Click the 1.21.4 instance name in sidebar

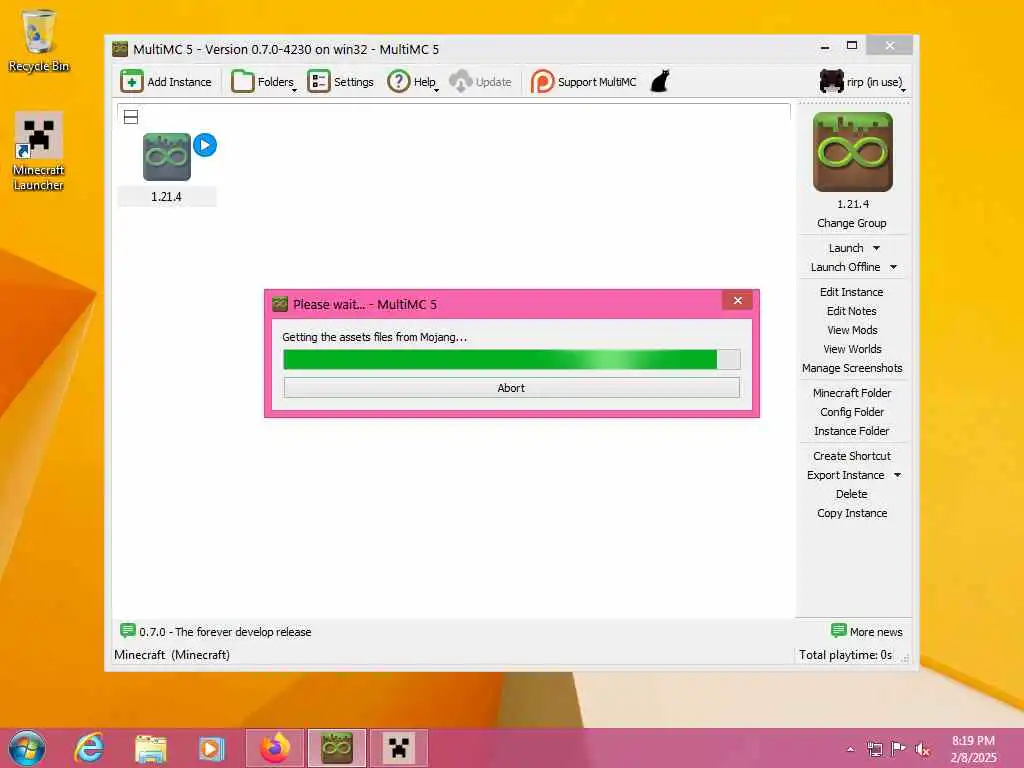pos(852,204)
